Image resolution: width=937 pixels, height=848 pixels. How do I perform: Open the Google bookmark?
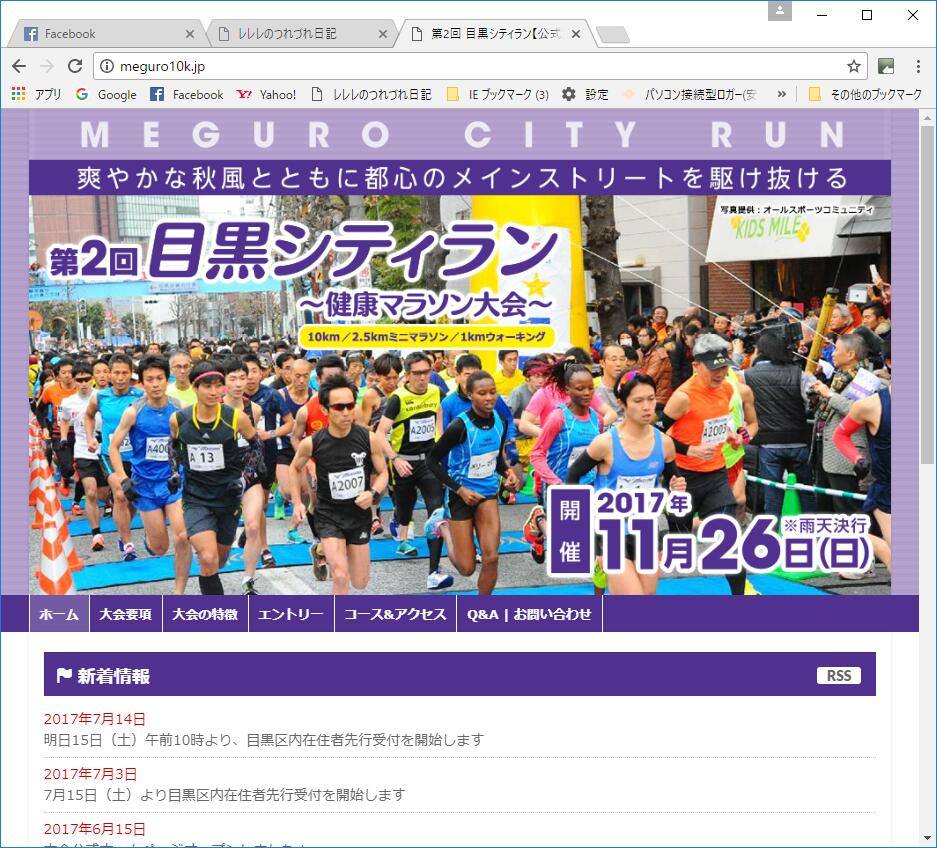(106, 94)
